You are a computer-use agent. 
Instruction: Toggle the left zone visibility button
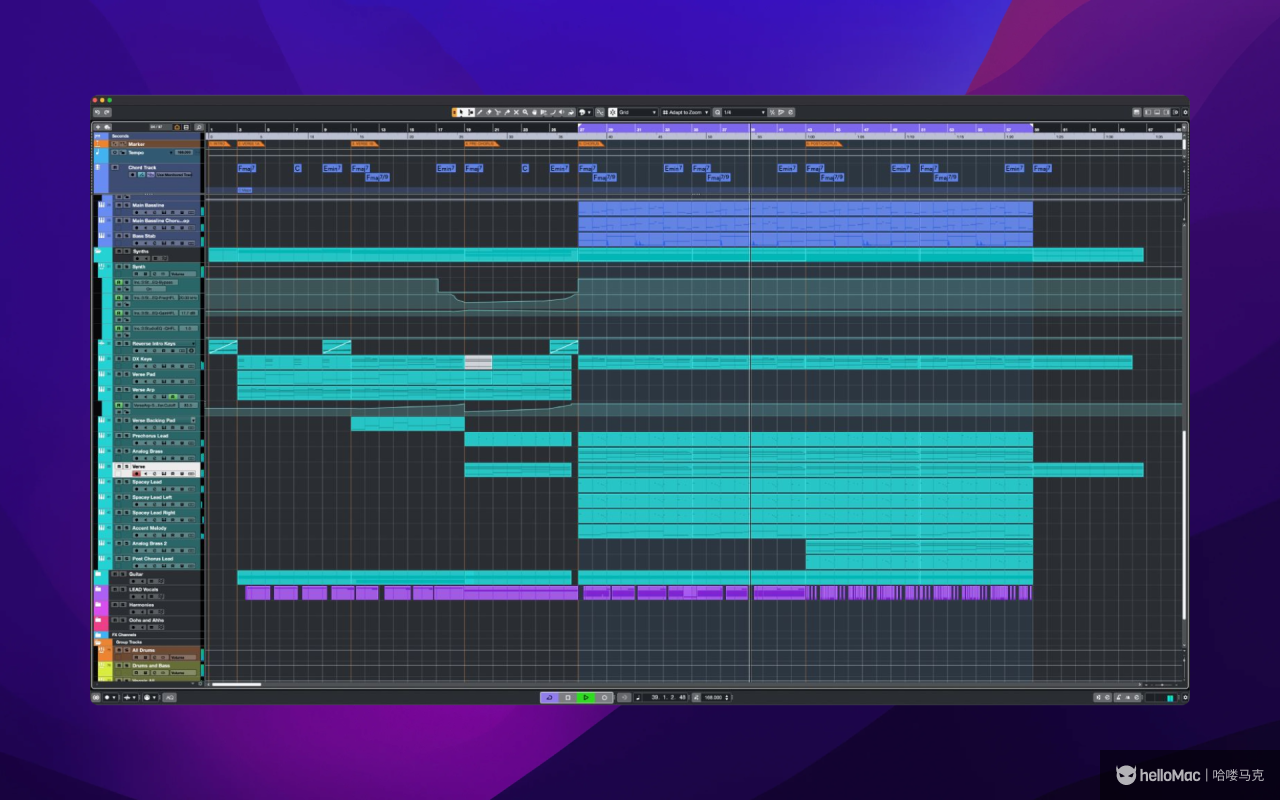[x=1148, y=112]
